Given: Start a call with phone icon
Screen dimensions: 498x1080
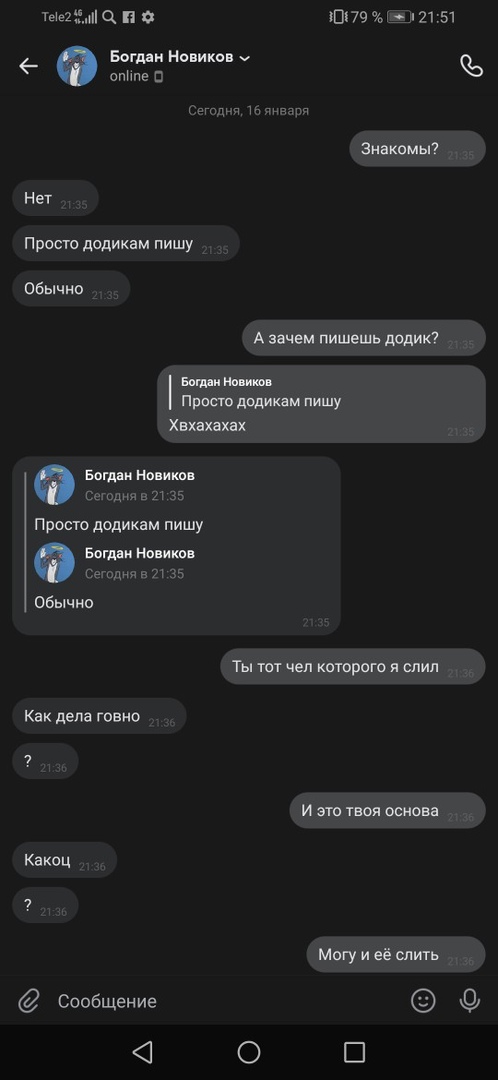Looking at the screenshot, I should click(471, 66).
